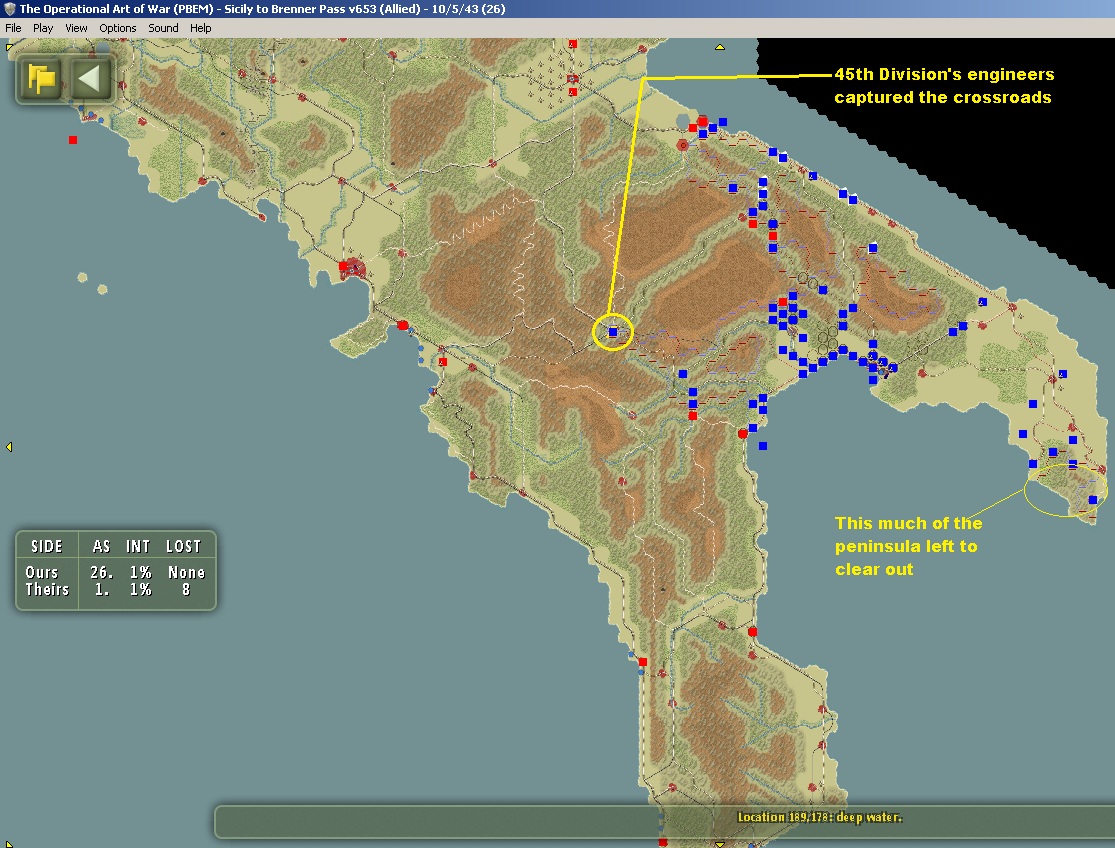Select the red unit in the sea off the northwest coast

[x=73, y=140]
